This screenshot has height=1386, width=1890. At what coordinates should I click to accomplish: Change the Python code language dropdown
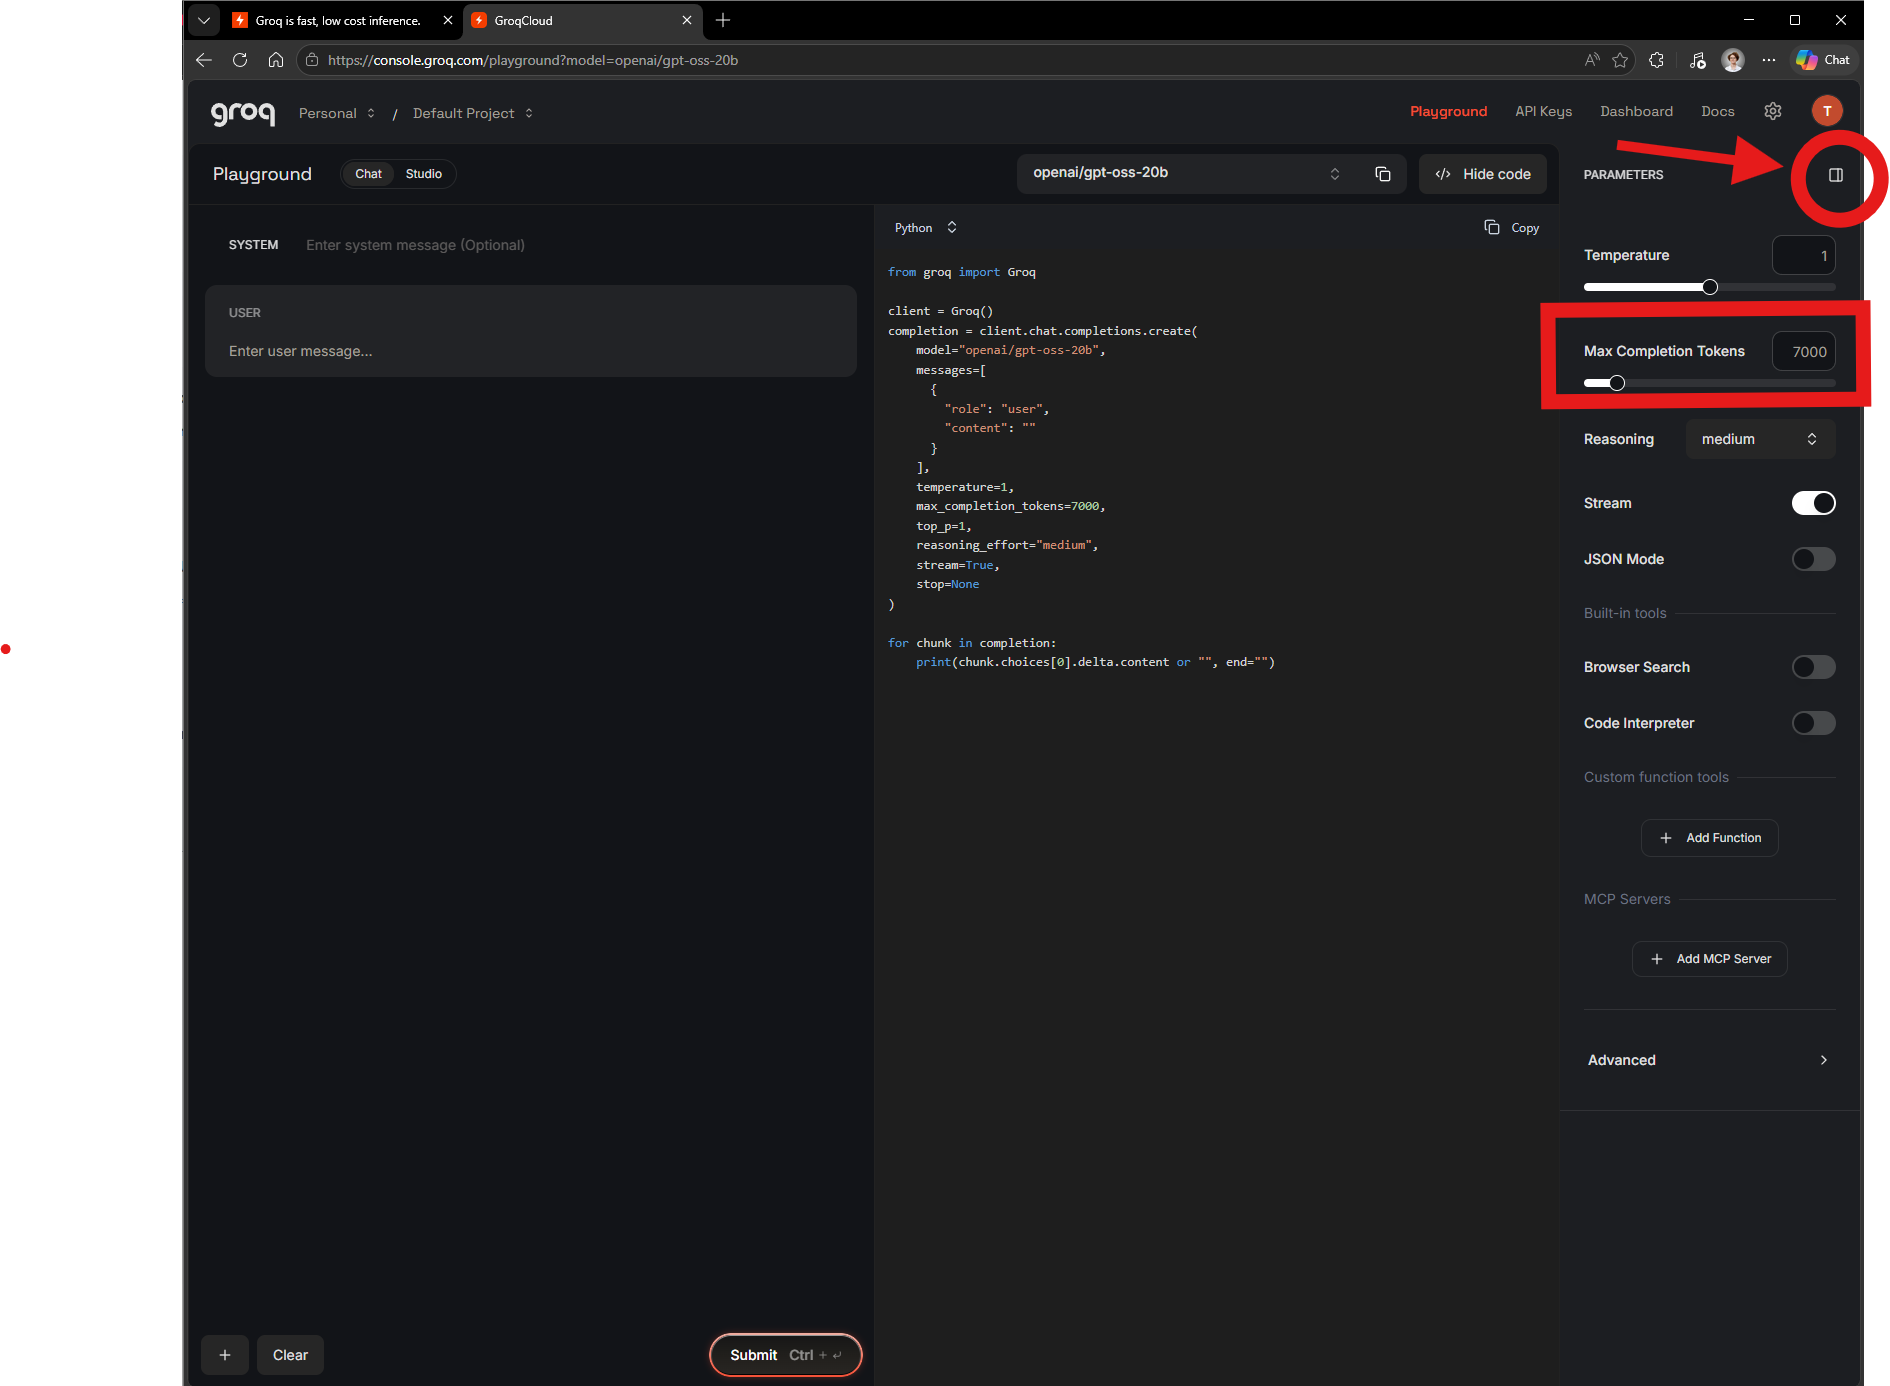tap(925, 228)
